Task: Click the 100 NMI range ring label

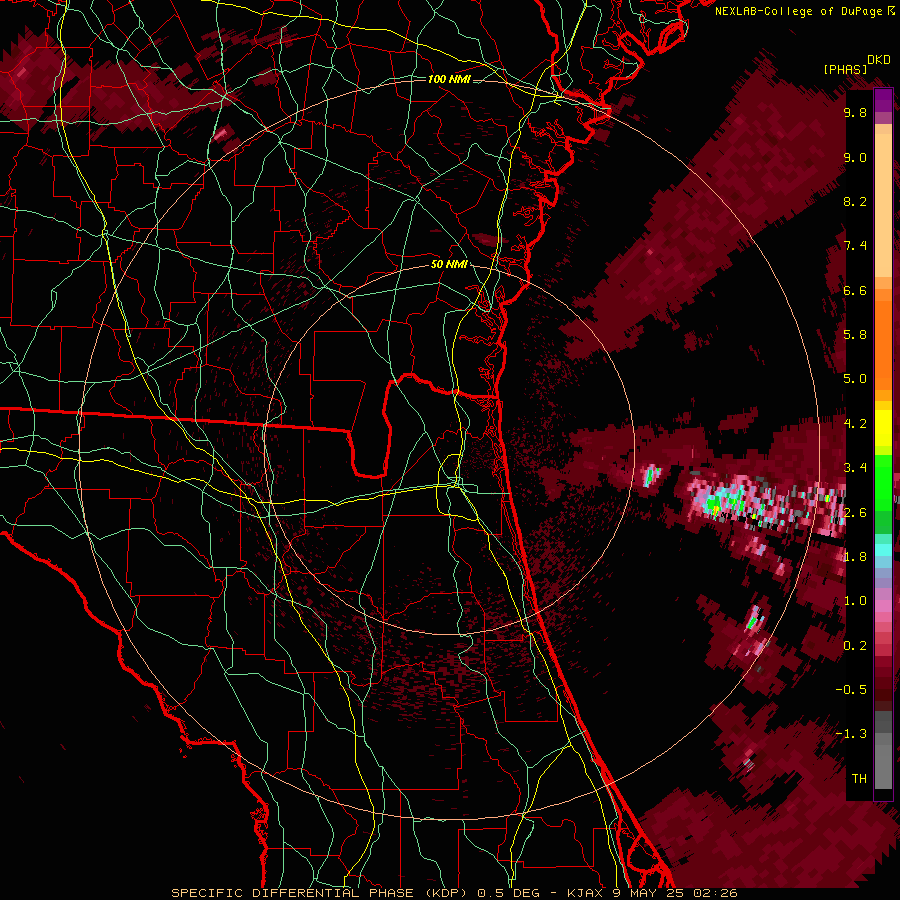Action: (x=449, y=79)
